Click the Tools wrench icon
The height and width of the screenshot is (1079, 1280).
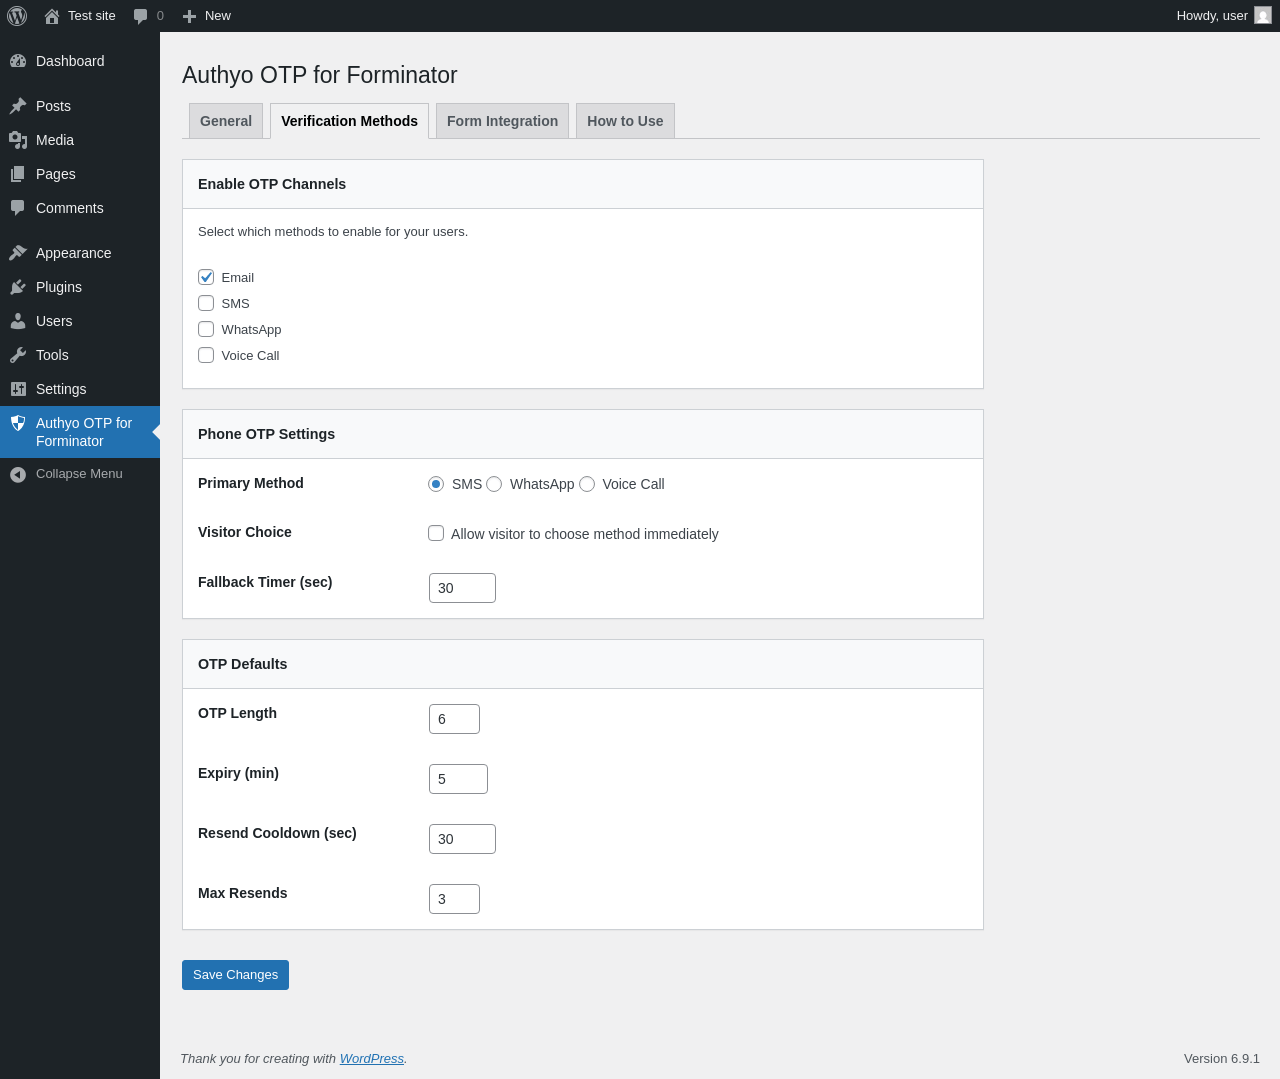coord(18,355)
